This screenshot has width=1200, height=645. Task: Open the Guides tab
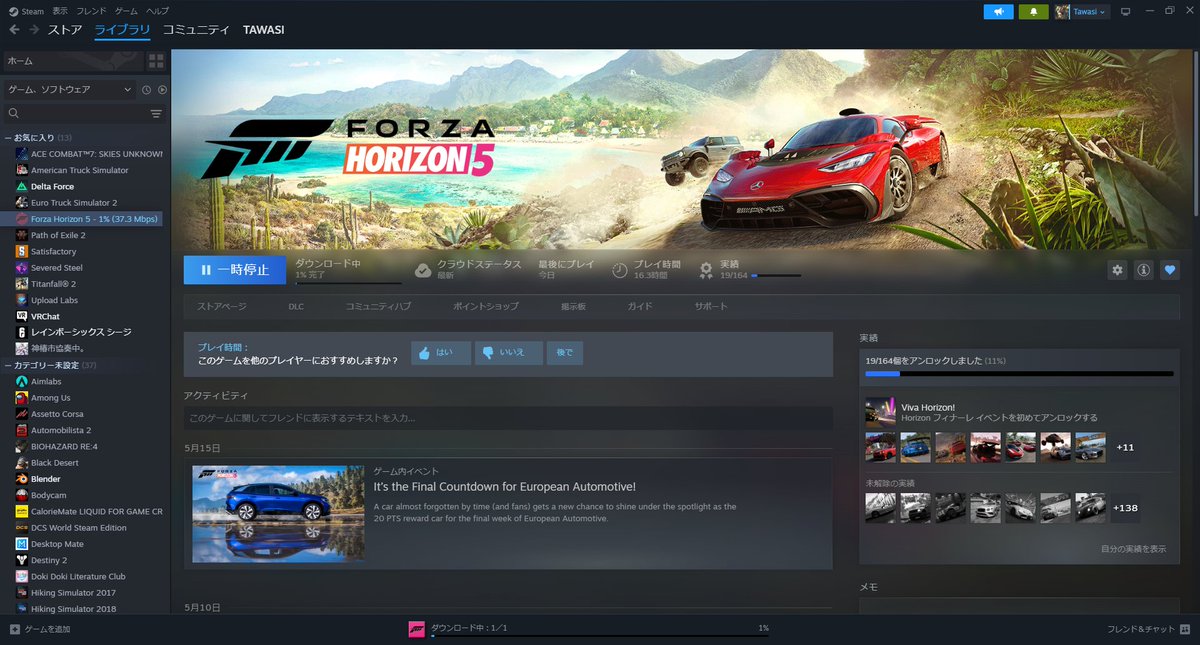640,307
